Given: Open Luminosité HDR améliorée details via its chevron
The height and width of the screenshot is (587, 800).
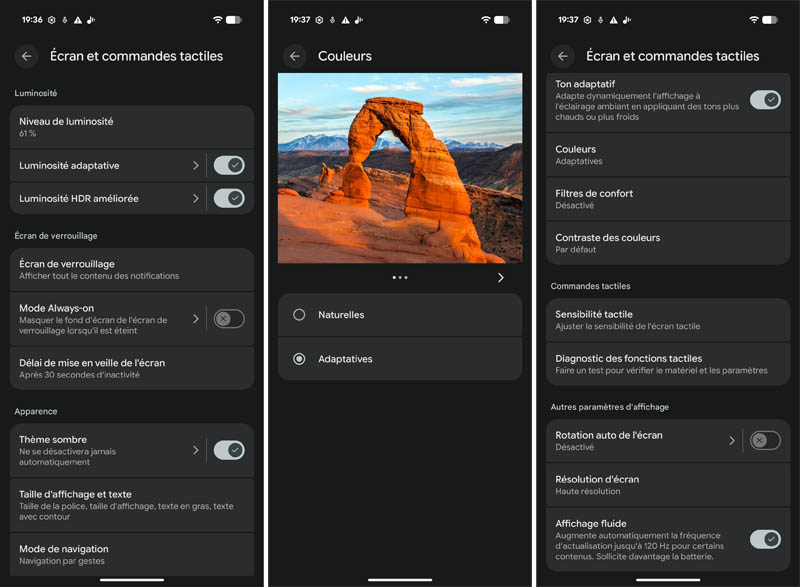Looking at the screenshot, I should coord(196,198).
